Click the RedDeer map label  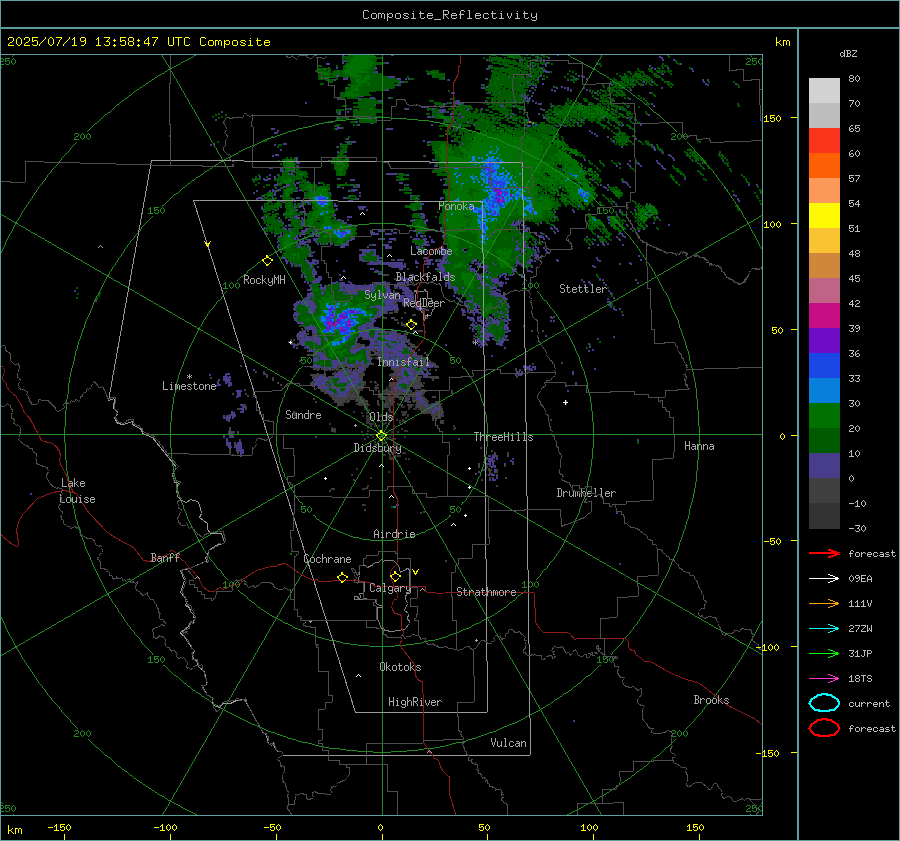tap(424, 303)
